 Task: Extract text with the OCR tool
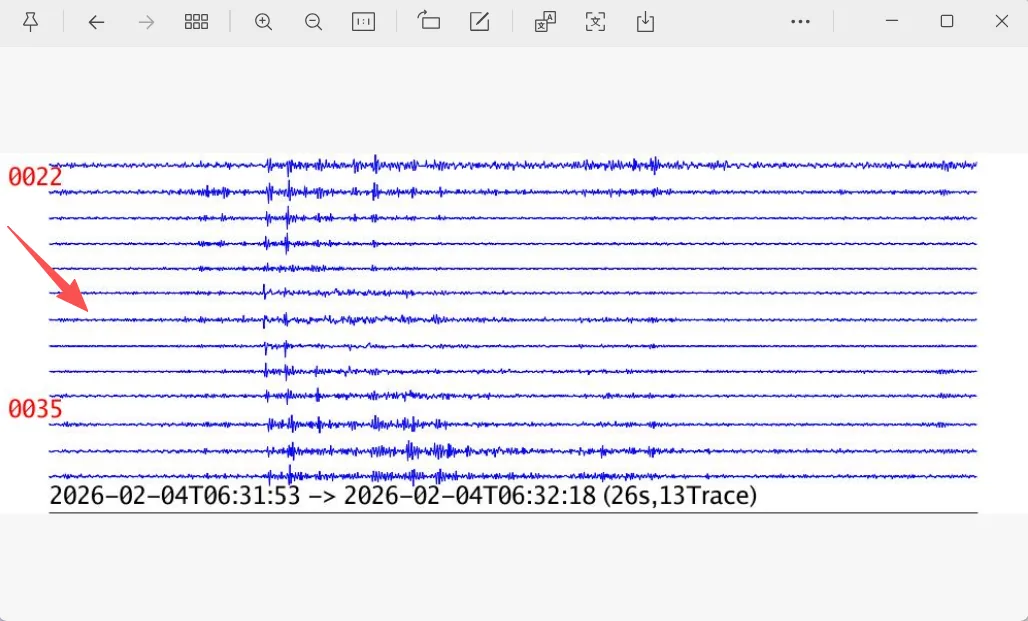click(x=595, y=22)
